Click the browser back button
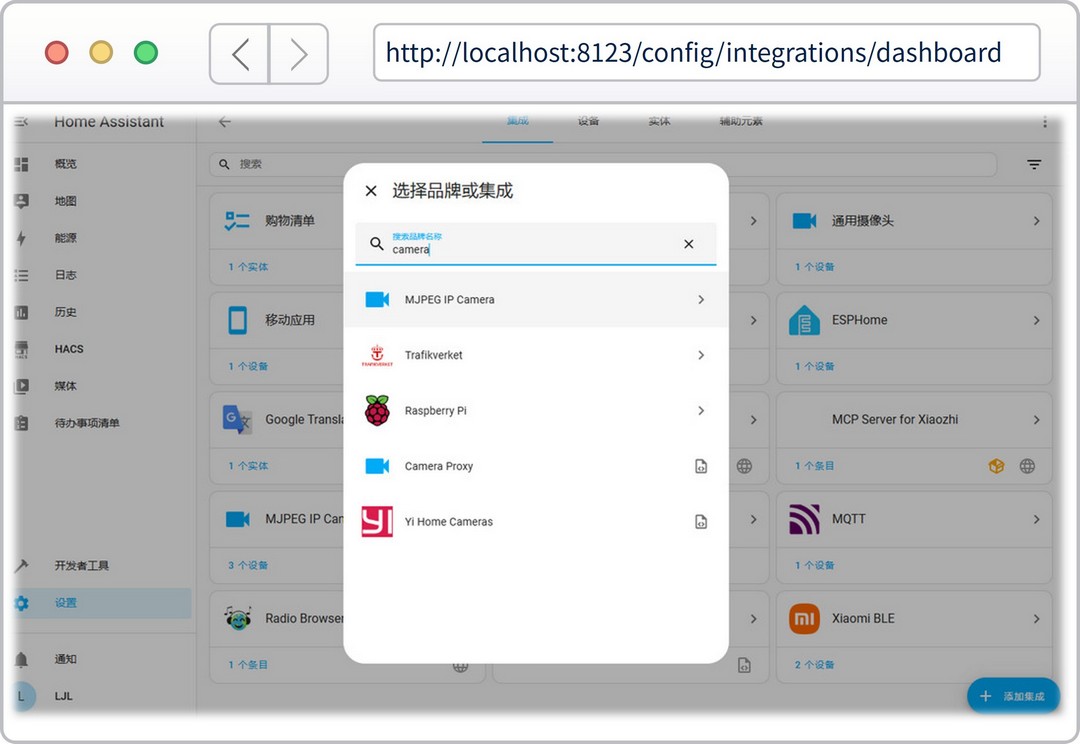The width and height of the screenshot is (1080, 744). coord(240,54)
